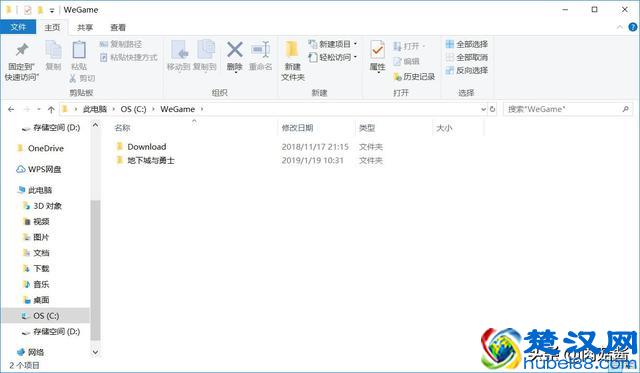
Task: Click Edit (编辑) in the ribbon
Action: pos(407,61)
